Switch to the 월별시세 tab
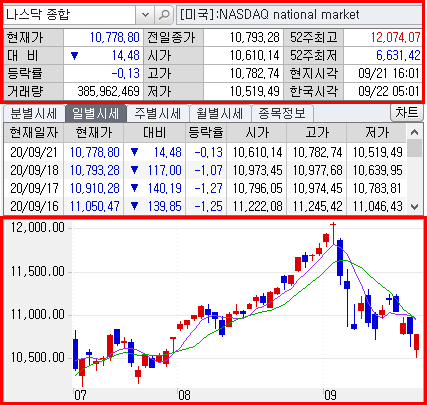Image resolution: width=427 pixels, height=405 pixels. coord(220,114)
